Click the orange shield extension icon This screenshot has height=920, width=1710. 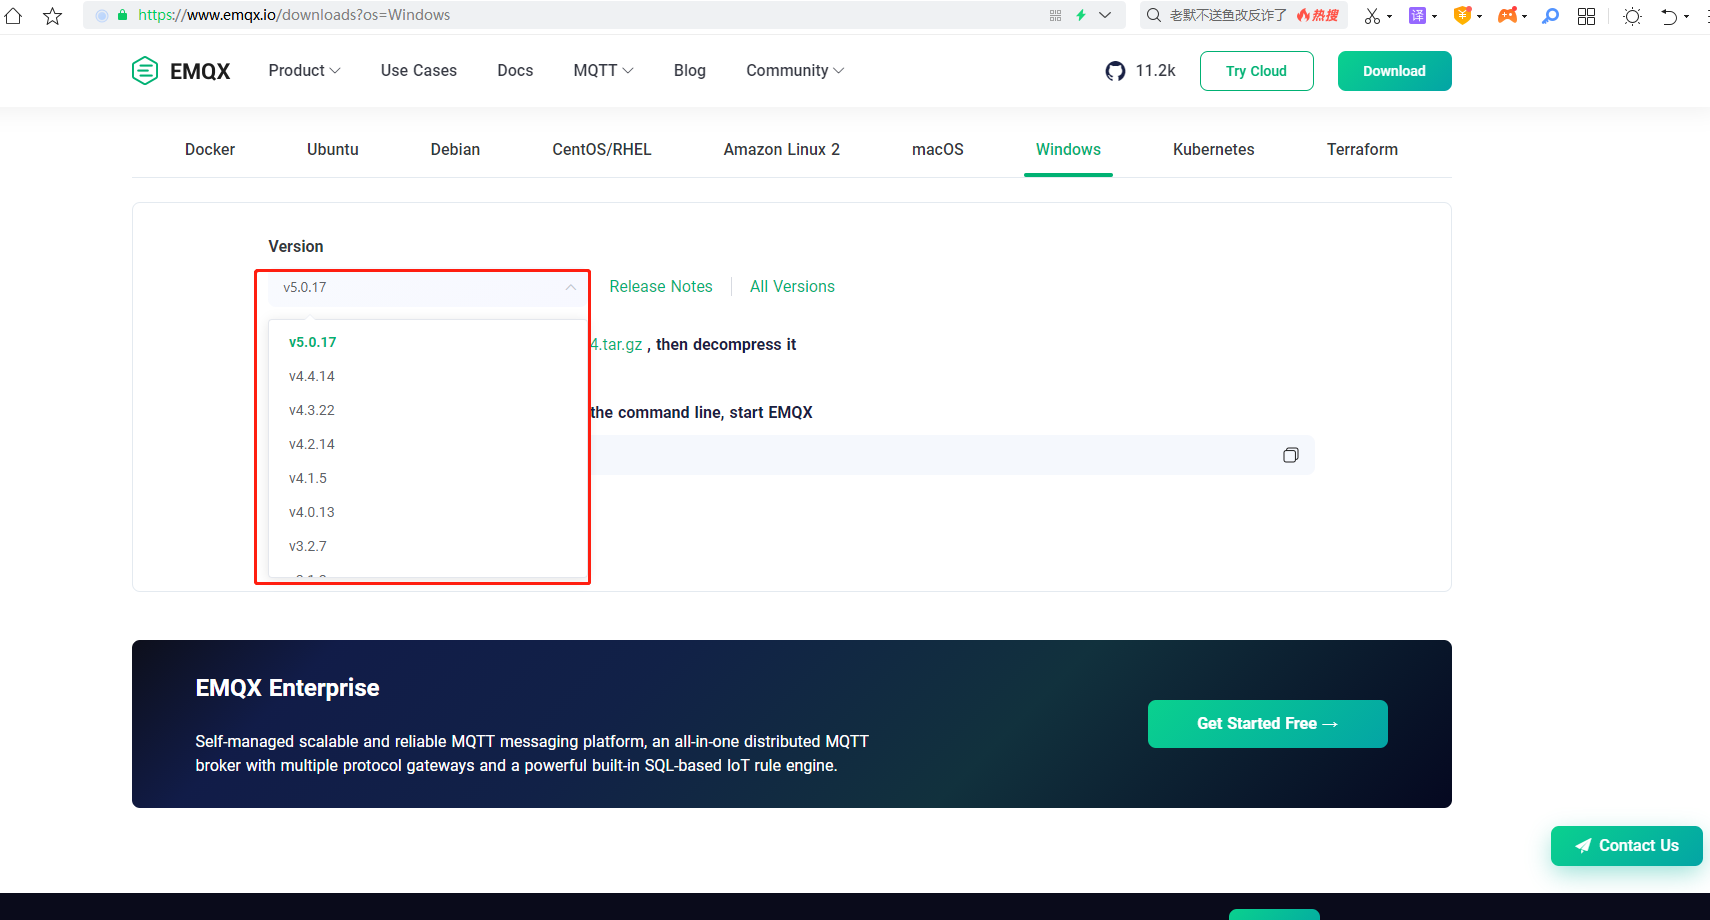pyautogui.click(x=1462, y=15)
